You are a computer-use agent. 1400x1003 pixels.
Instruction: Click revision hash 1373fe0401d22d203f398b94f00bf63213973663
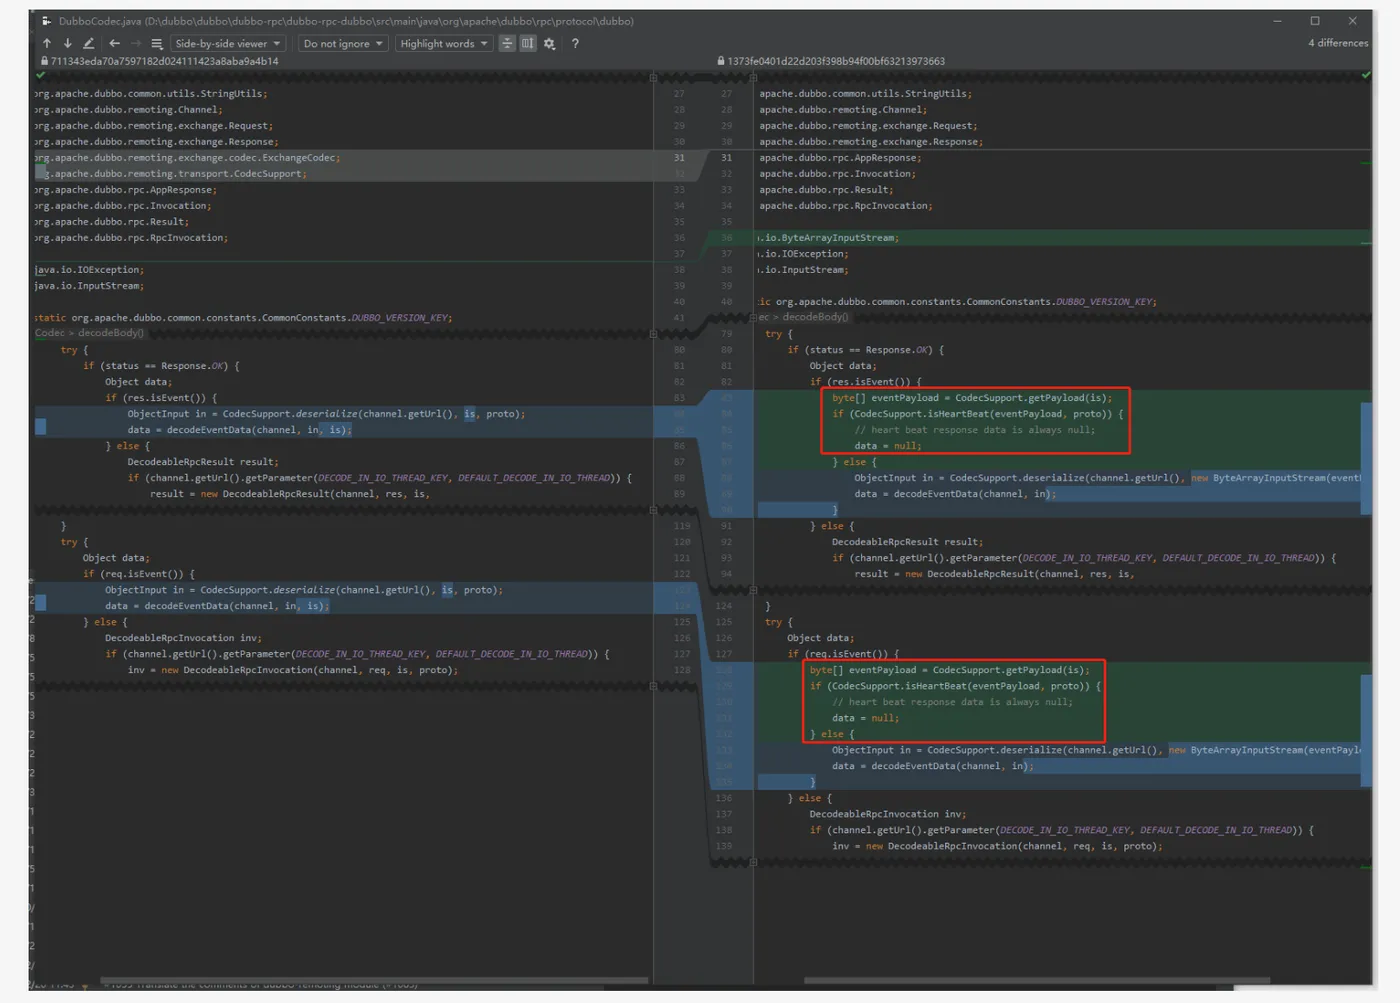pyautogui.click(x=836, y=61)
